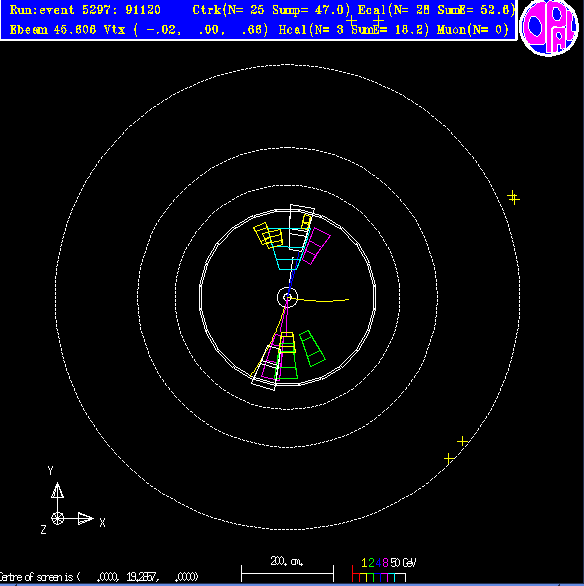Screen dimensions: 584x586
Task: Select the green isolated cluster in lower jet
Action: click(312, 348)
